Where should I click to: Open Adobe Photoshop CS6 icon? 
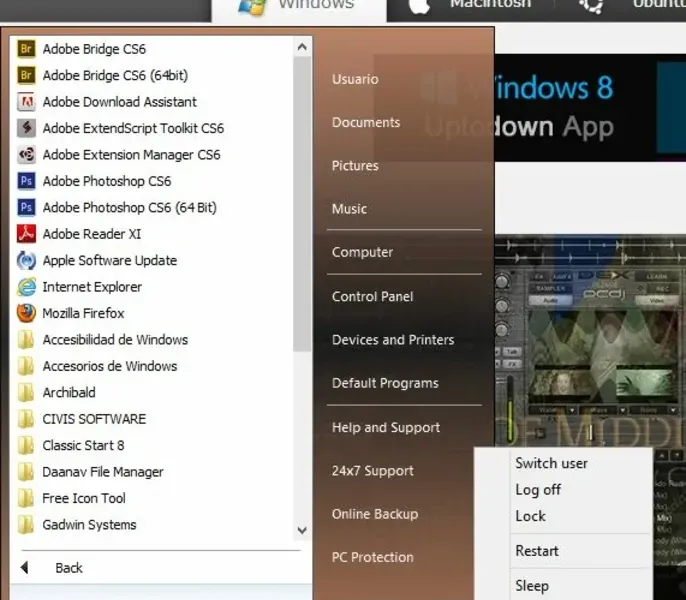click(x=26, y=181)
